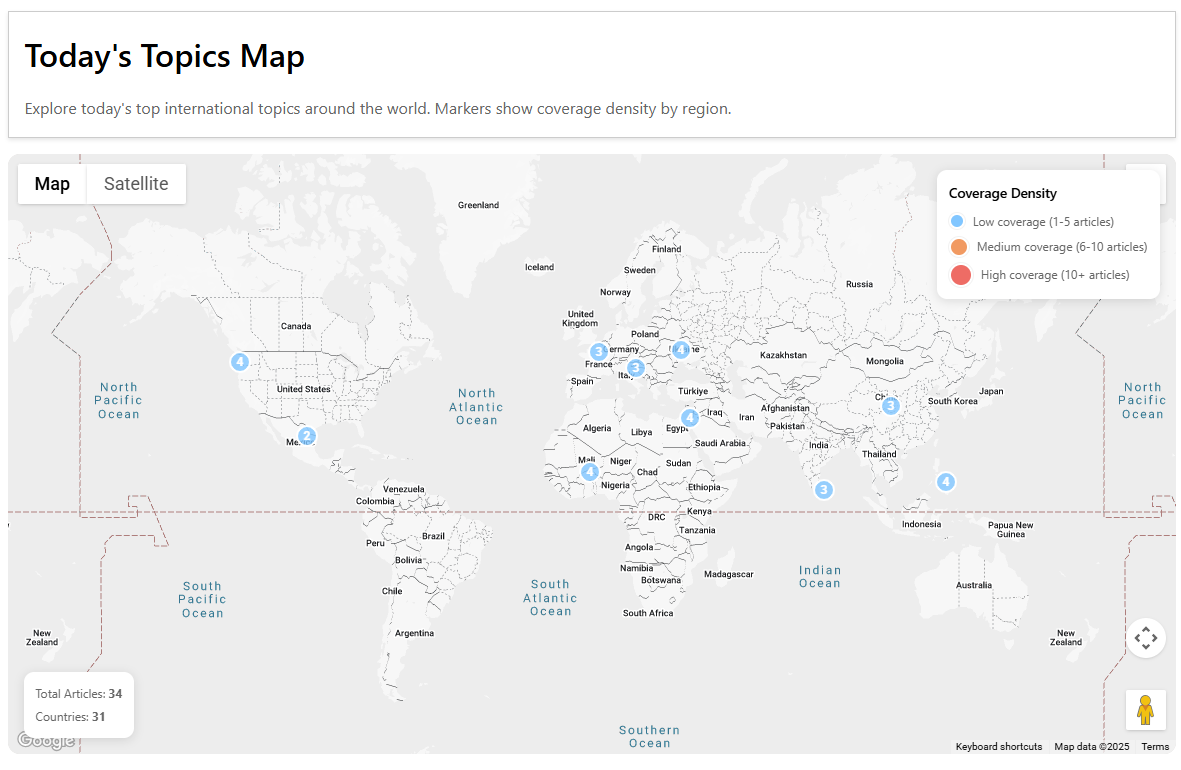Click the "4" marker over Canada
The width and height of the screenshot is (1181, 770).
pyautogui.click(x=240, y=362)
